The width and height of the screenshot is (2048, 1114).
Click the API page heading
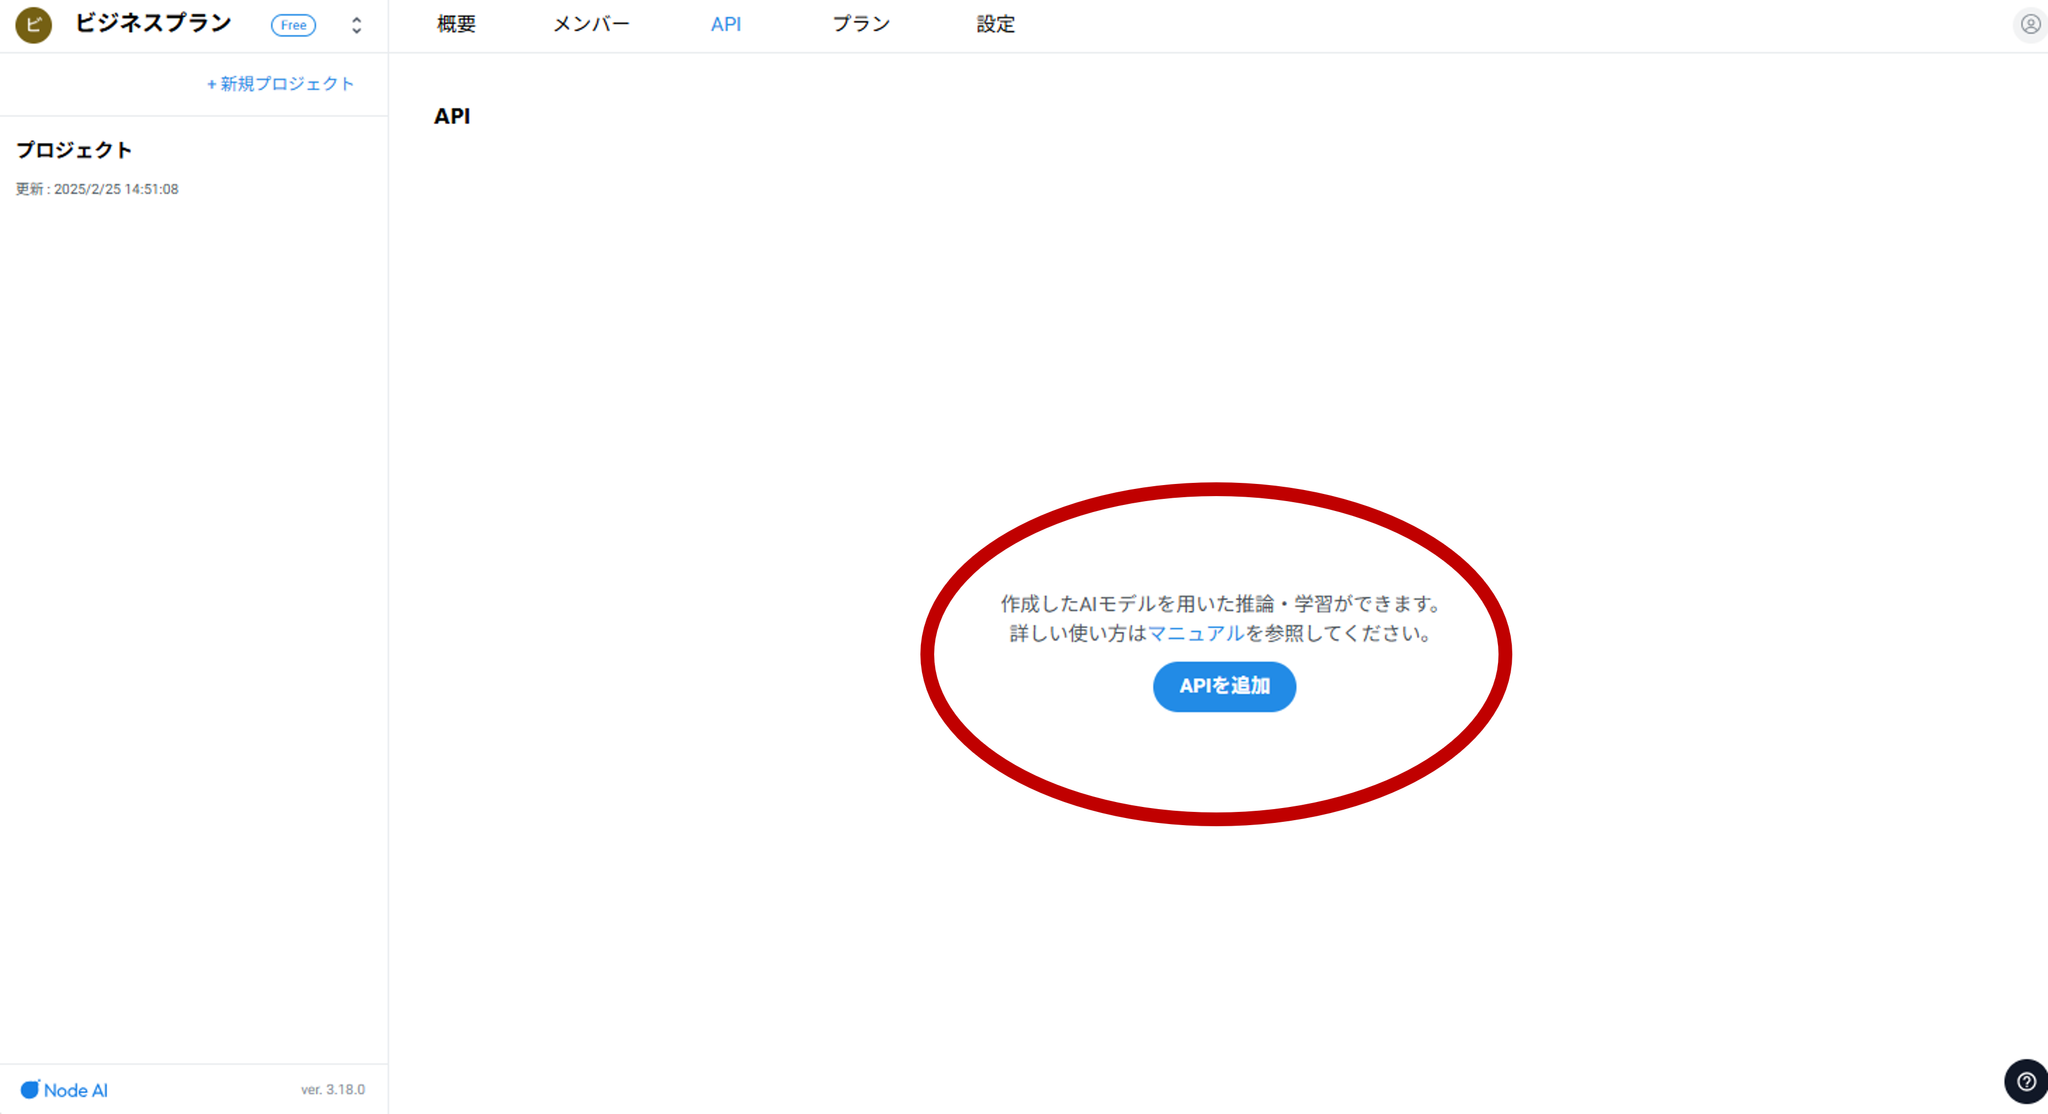(452, 116)
